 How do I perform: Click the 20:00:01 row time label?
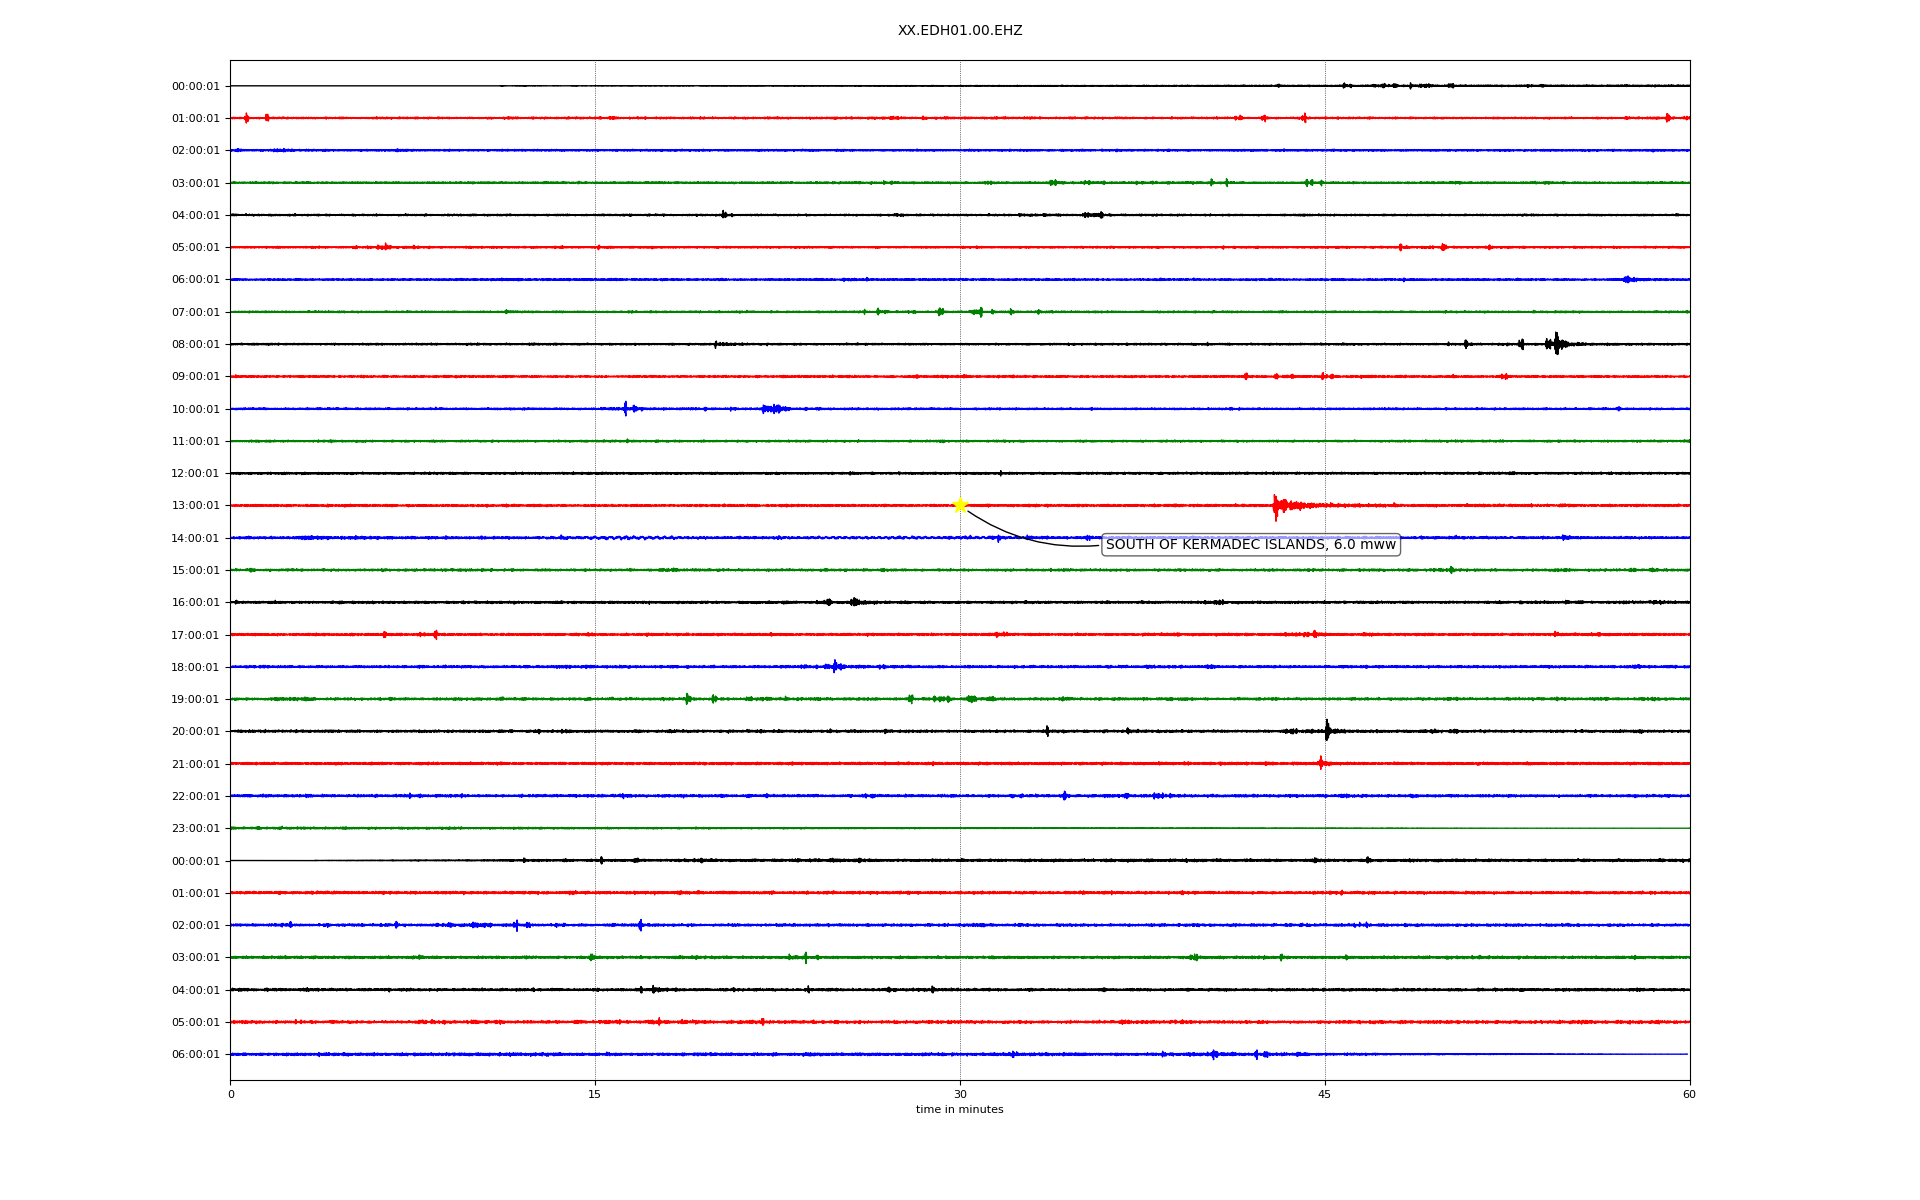195,732
